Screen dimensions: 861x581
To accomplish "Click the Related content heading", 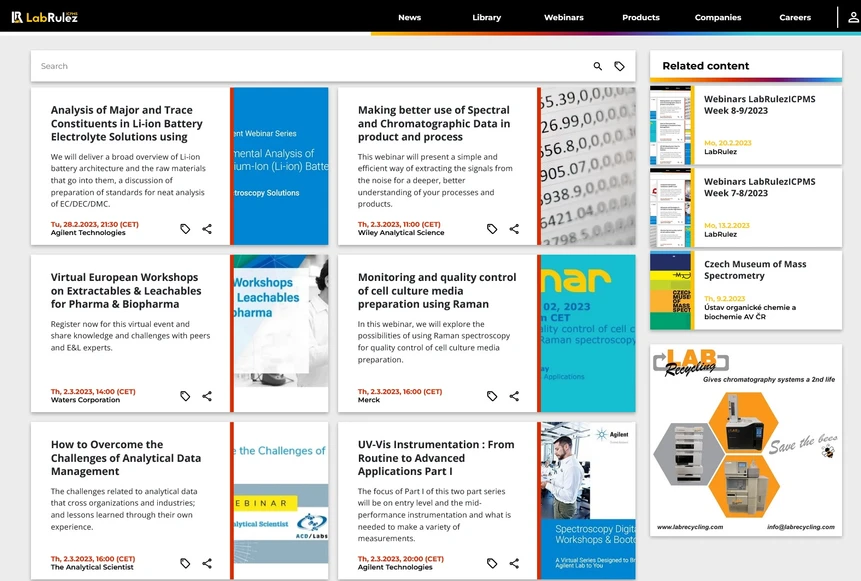I will click(x=706, y=66).
